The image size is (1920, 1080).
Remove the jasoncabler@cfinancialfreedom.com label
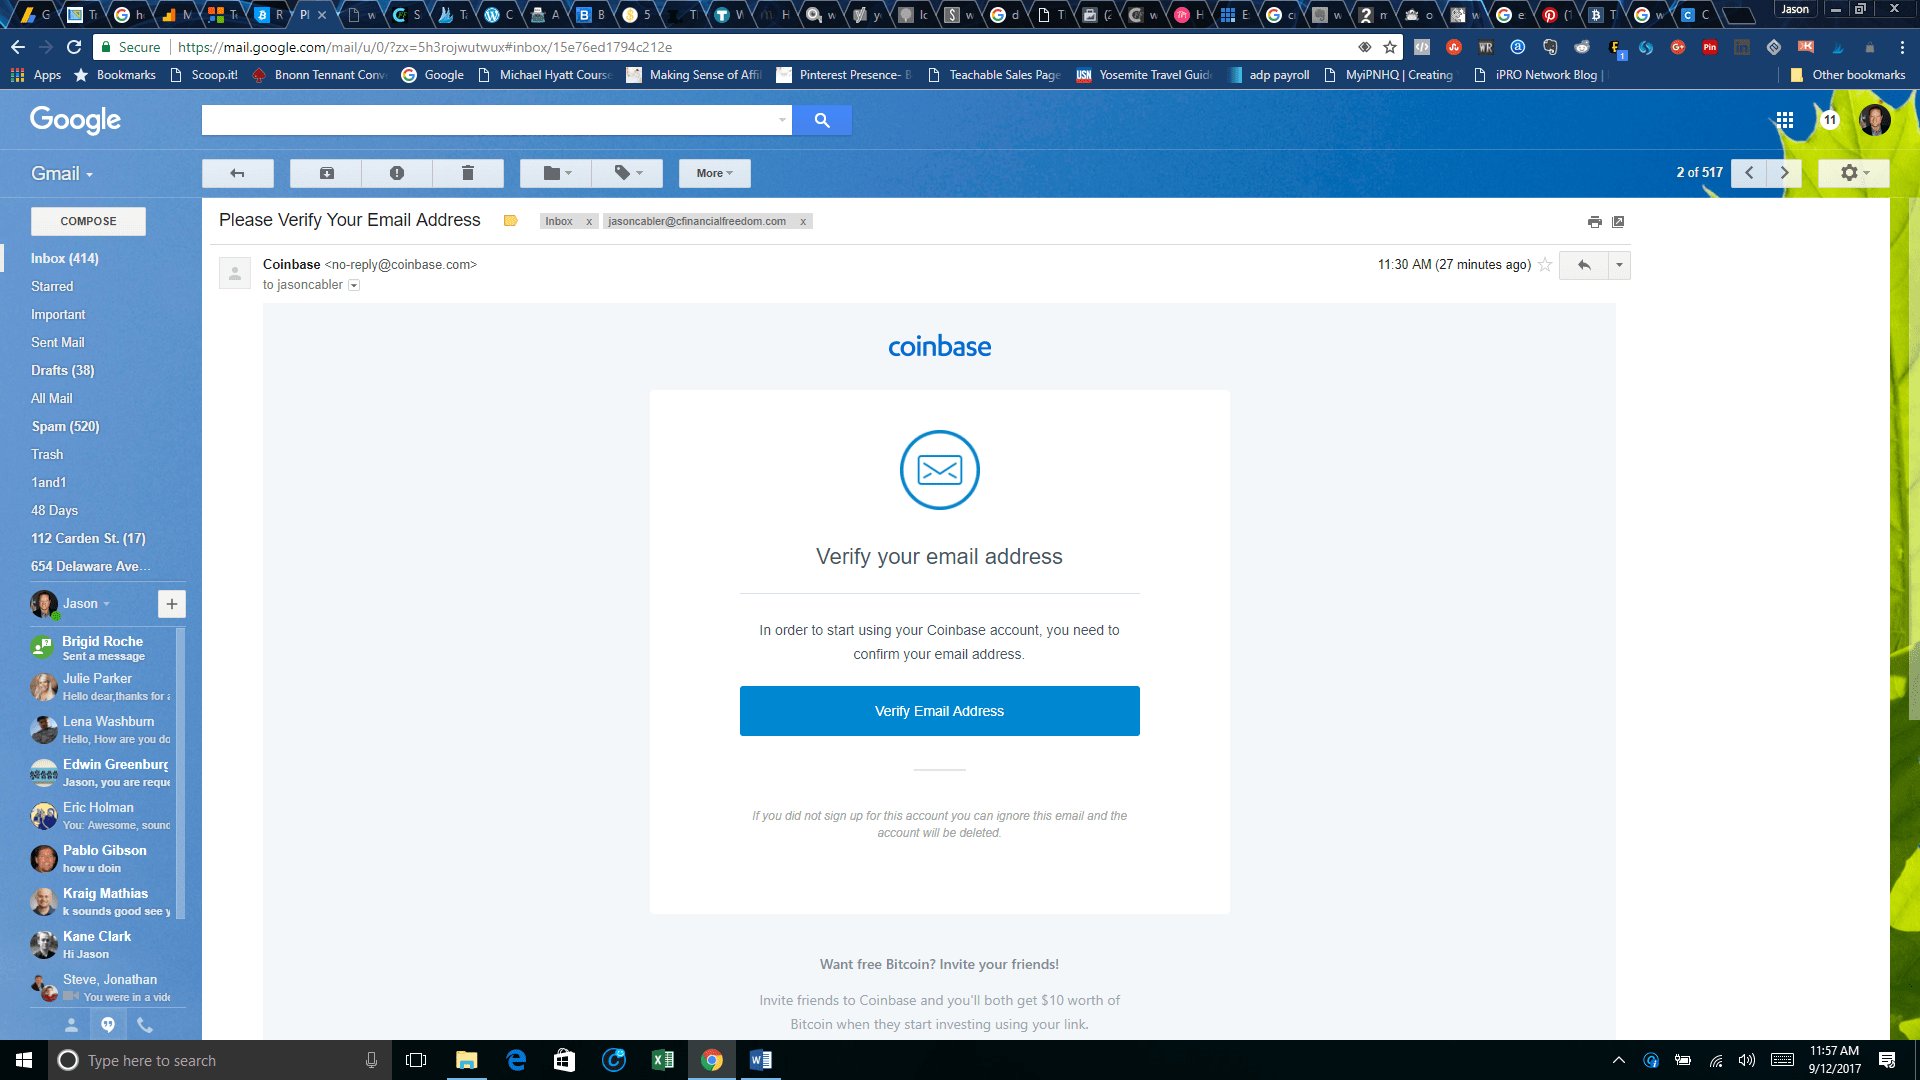(803, 222)
